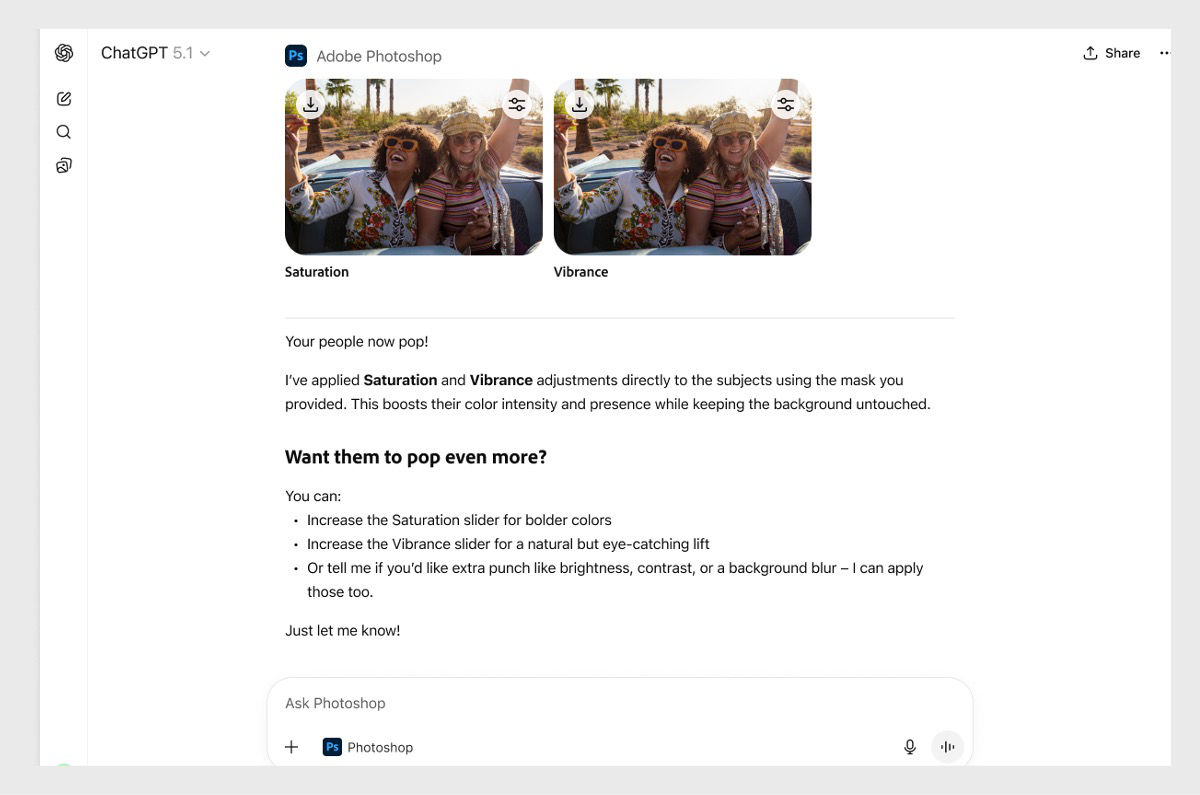The width and height of the screenshot is (1200, 795).
Task: Download the Vibrance image
Action: [x=578, y=103]
